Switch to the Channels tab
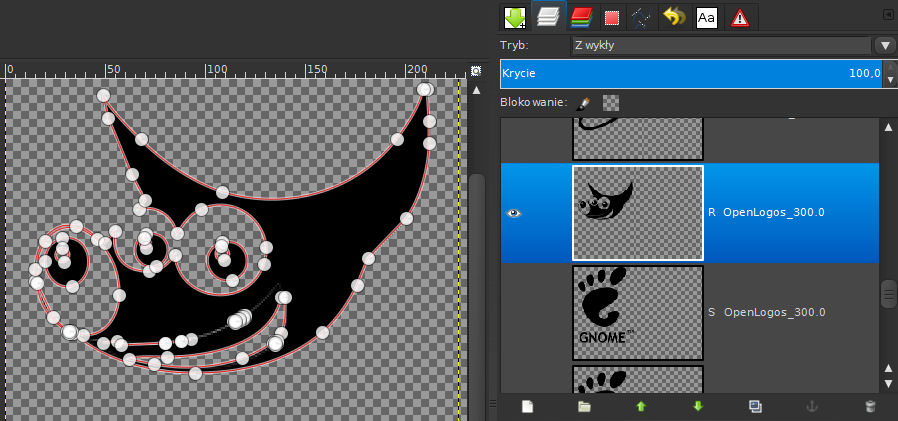898x421 pixels. coord(581,17)
